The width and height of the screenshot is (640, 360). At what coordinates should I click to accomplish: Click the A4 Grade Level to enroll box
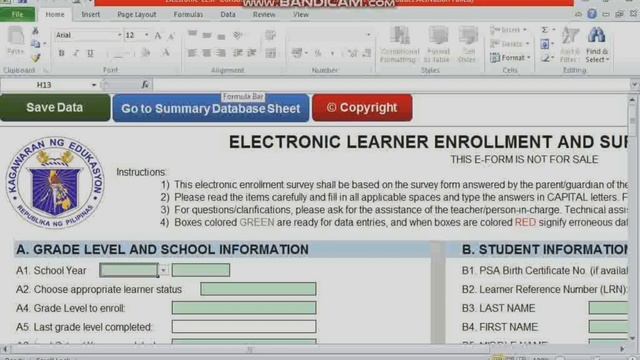click(x=244, y=308)
